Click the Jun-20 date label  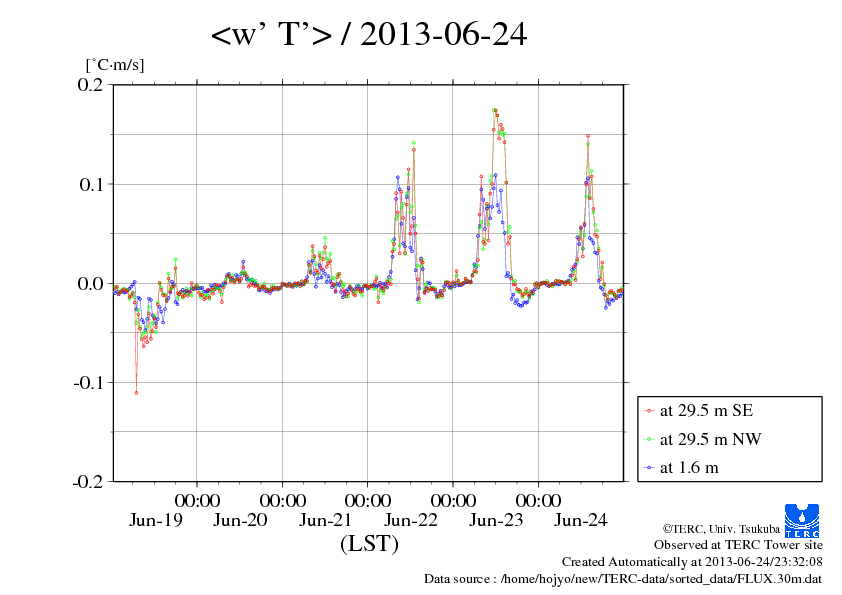240,520
